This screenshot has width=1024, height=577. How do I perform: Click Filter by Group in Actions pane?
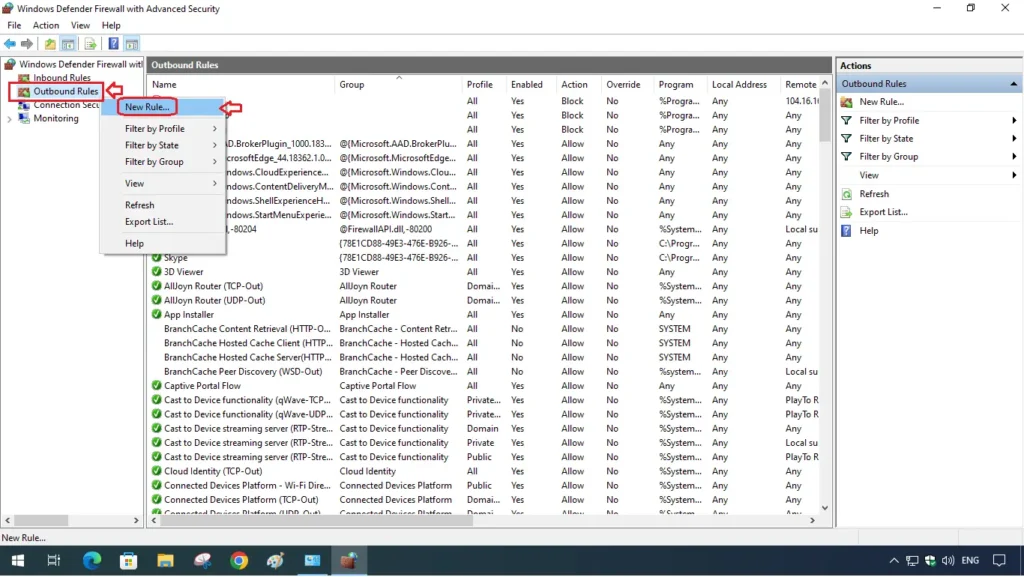point(888,157)
